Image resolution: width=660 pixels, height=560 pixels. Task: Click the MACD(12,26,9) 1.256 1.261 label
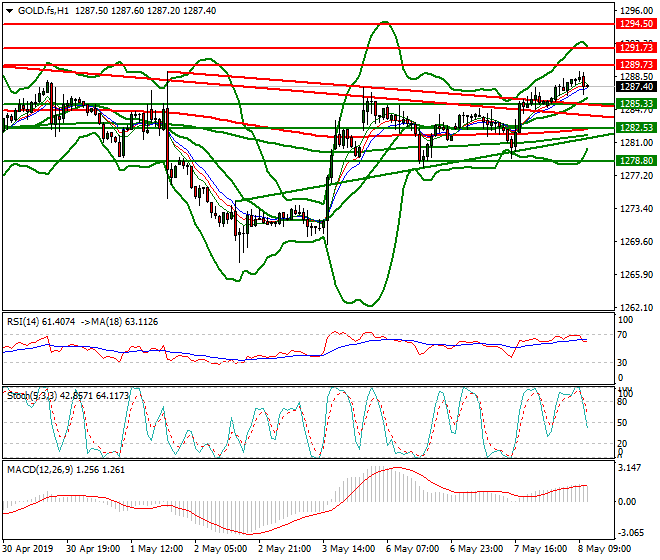66,470
